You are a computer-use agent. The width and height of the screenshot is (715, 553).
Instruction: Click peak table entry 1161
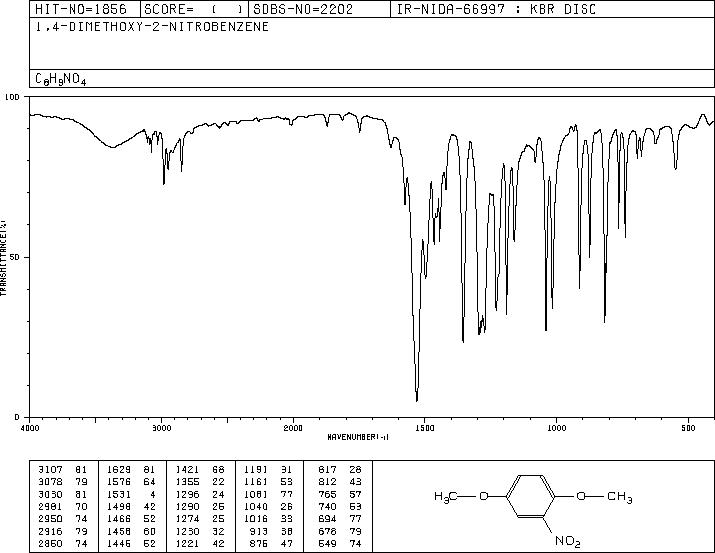(x=256, y=482)
